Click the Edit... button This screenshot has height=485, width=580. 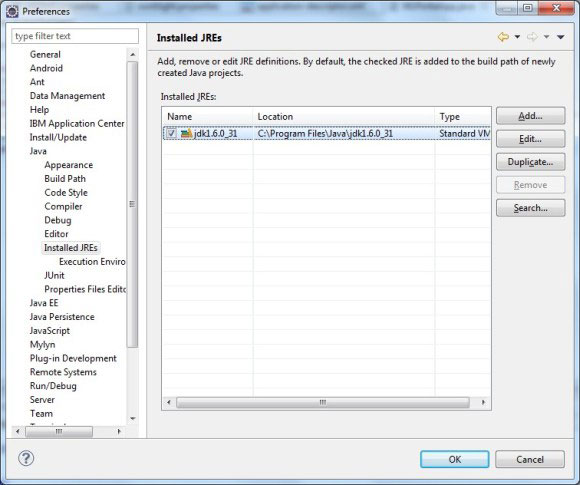530,139
